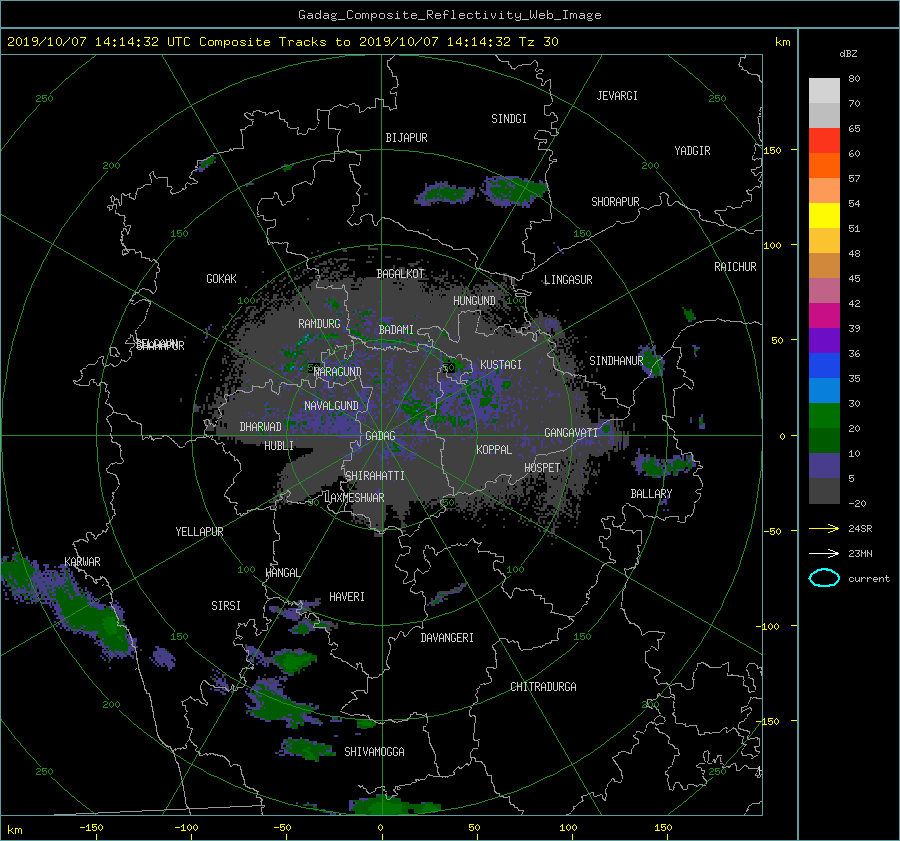900x841 pixels.
Task: Click the CHITRADURGA city label
Action: 543,687
